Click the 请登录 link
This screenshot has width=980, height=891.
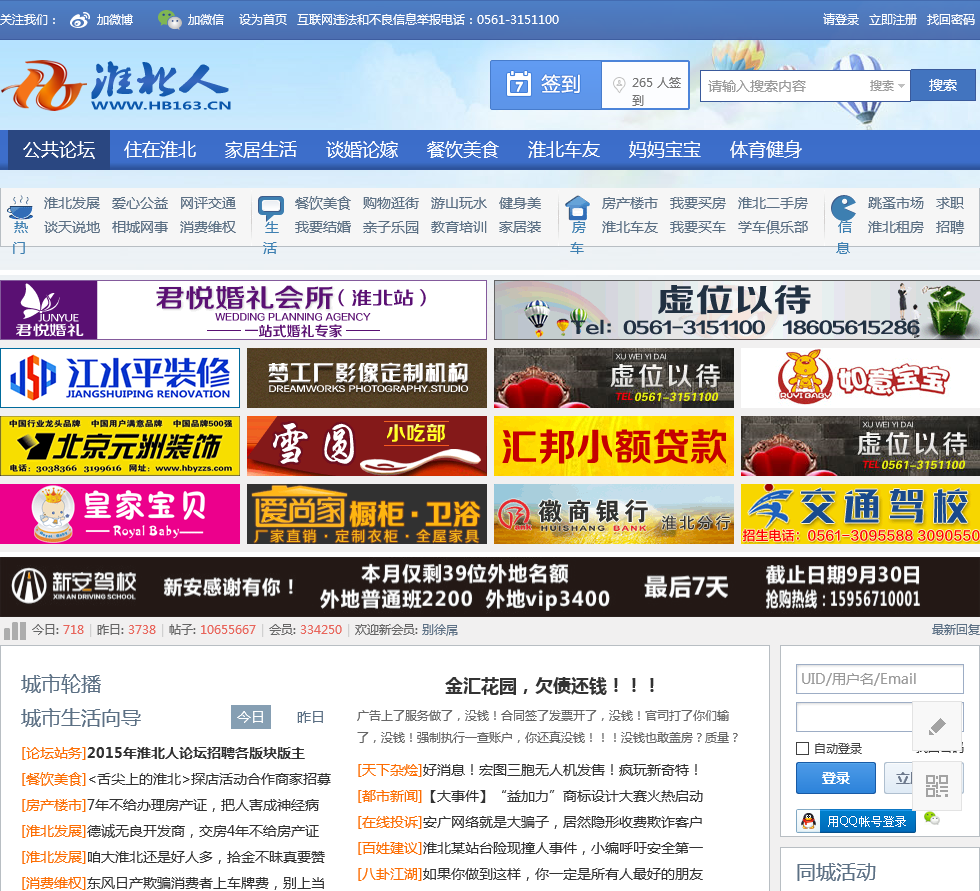point(841,20)
